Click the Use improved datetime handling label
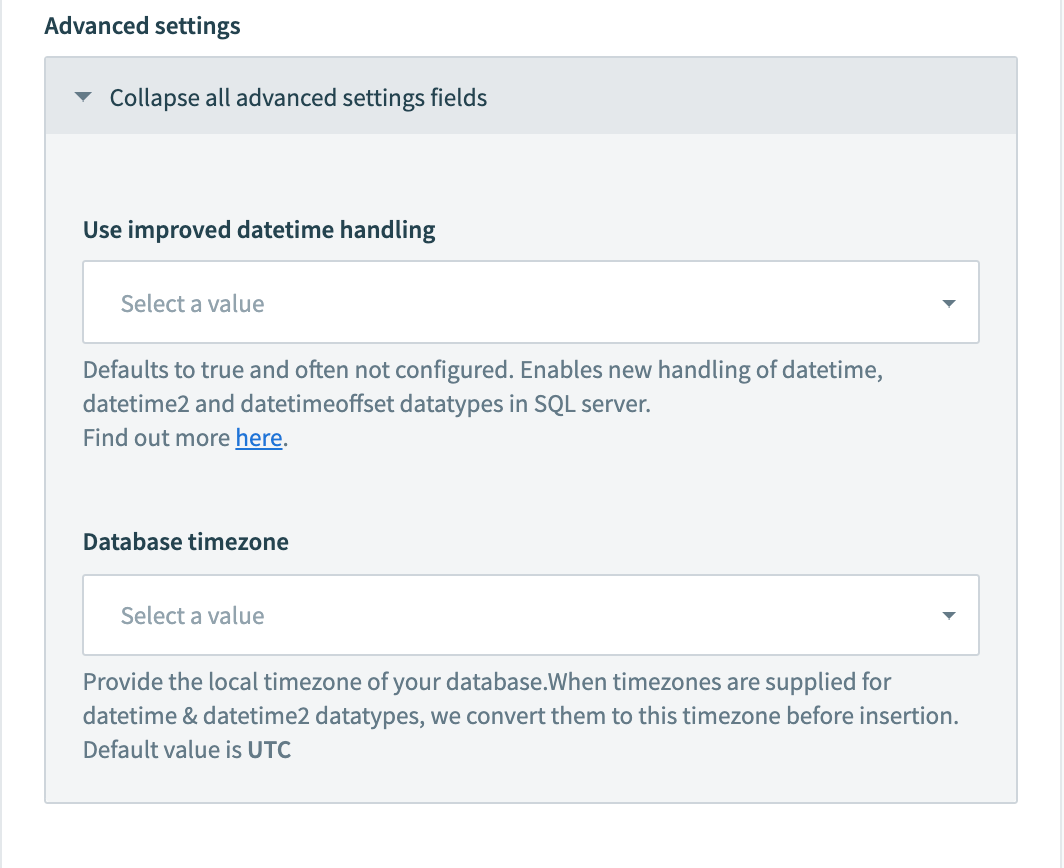Image resolution: width=1064 pixels, height=868 pixels. tap(259, 230)
